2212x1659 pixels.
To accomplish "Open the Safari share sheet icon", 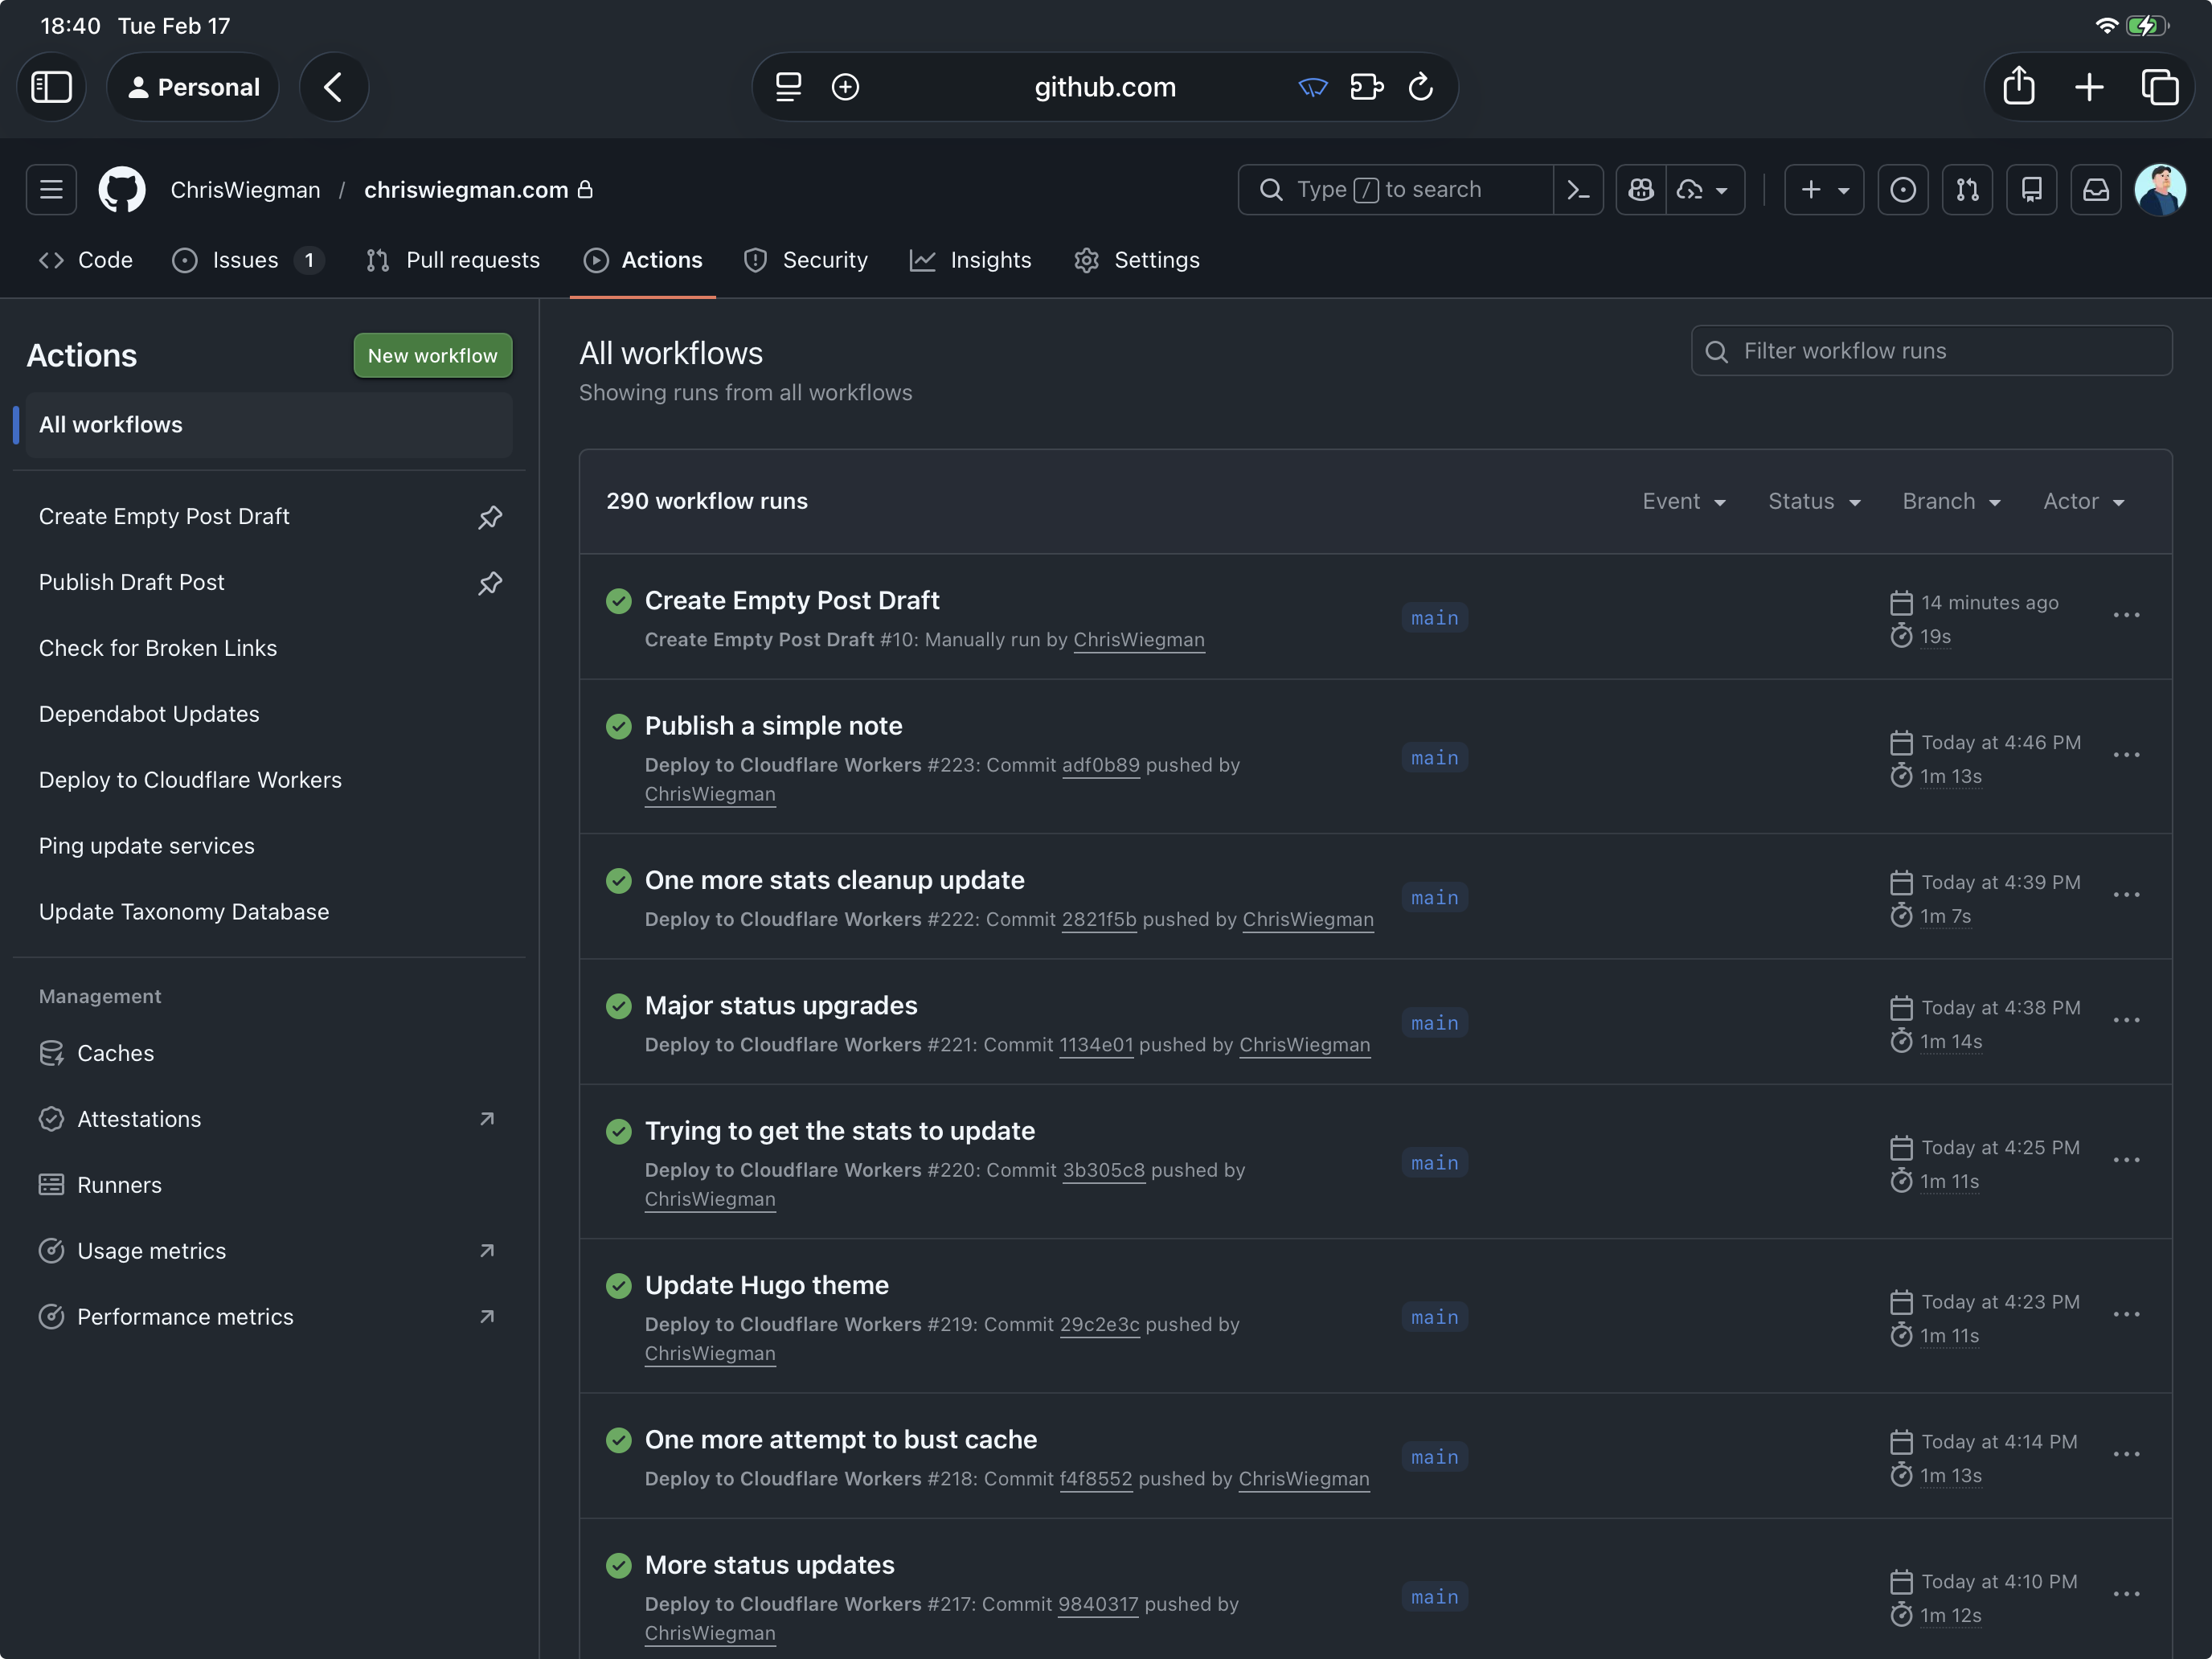I will click(x=2018, y=87).
